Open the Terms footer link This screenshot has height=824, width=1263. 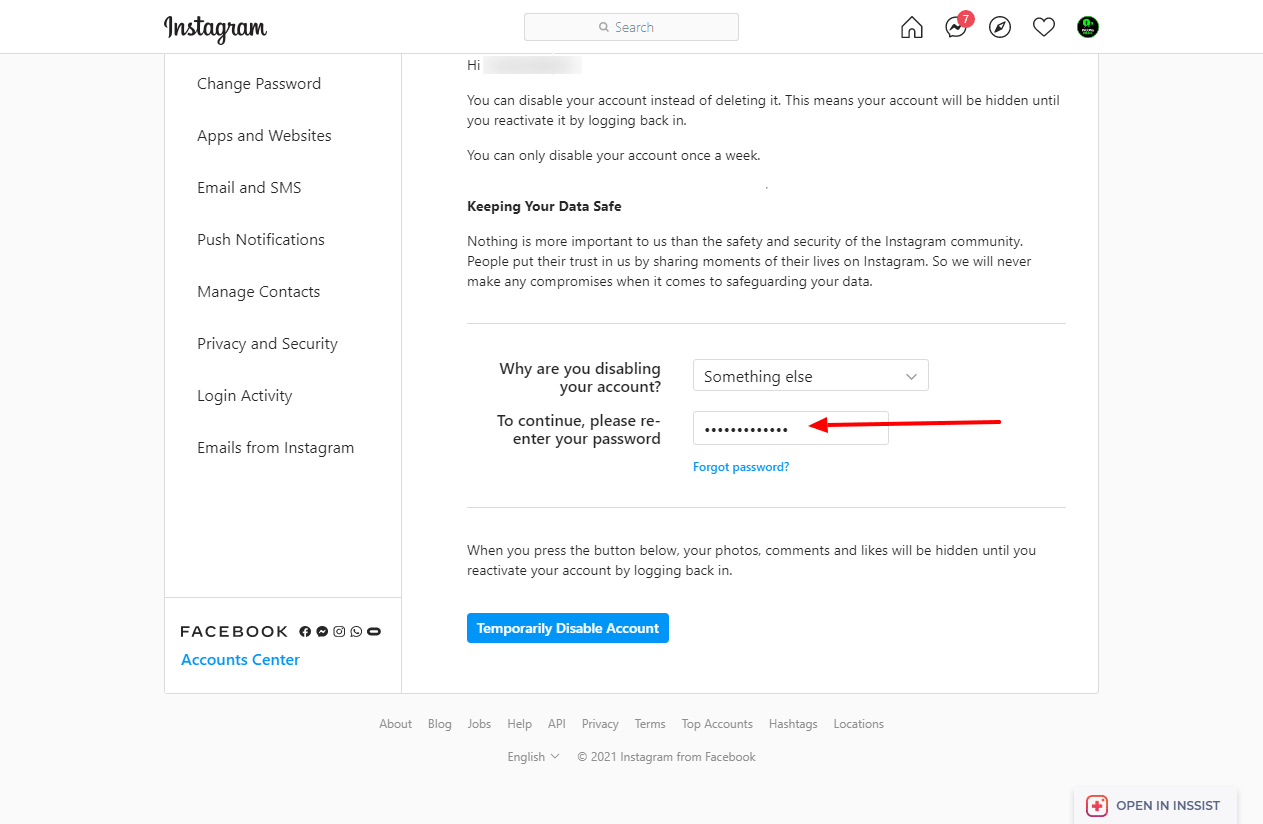(x=650, y=724)
